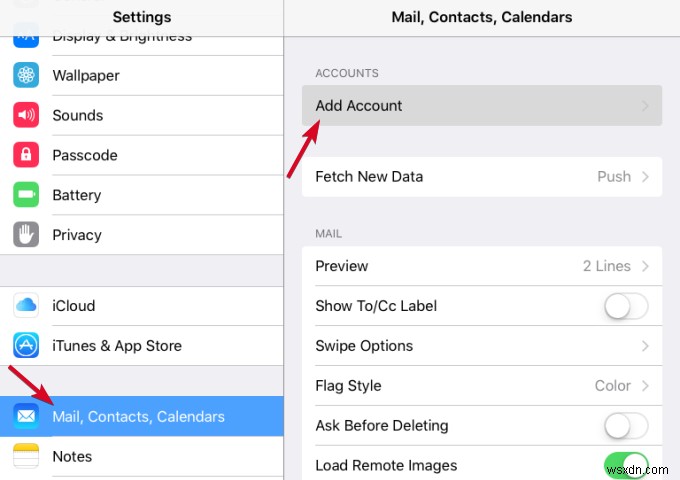The height and width of the screenshot is (480, 680).
Task: Tap the Flag Style 'Color' value
Action: [x=612, y=386]
